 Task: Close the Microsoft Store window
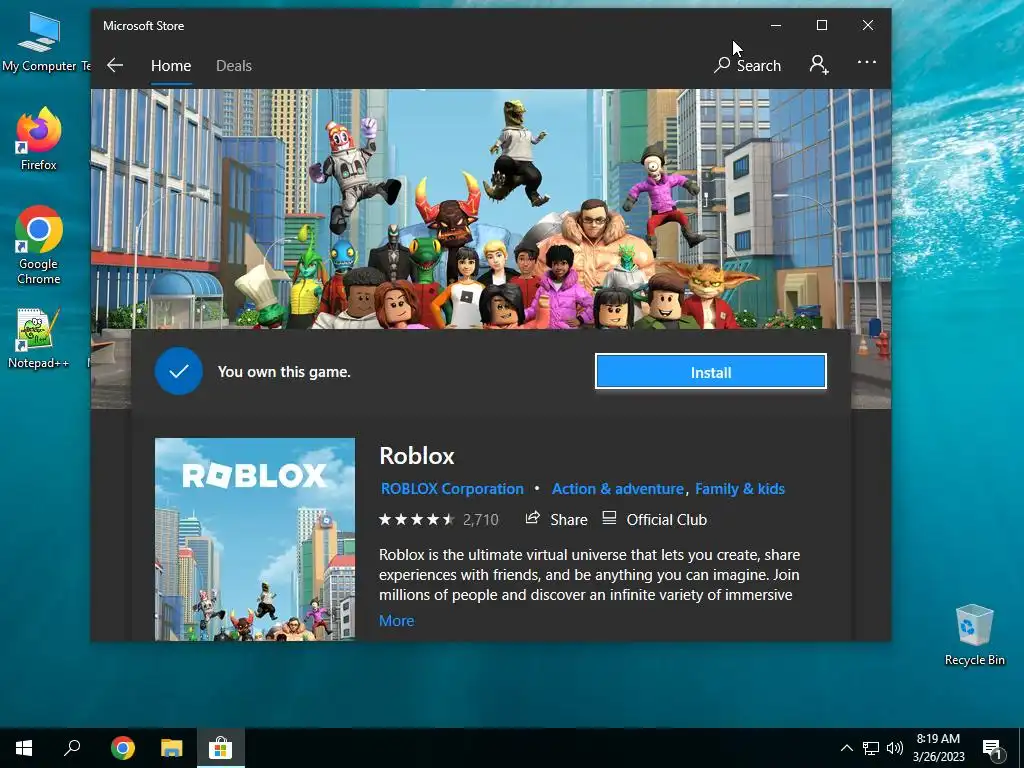(x=867, y=25)
